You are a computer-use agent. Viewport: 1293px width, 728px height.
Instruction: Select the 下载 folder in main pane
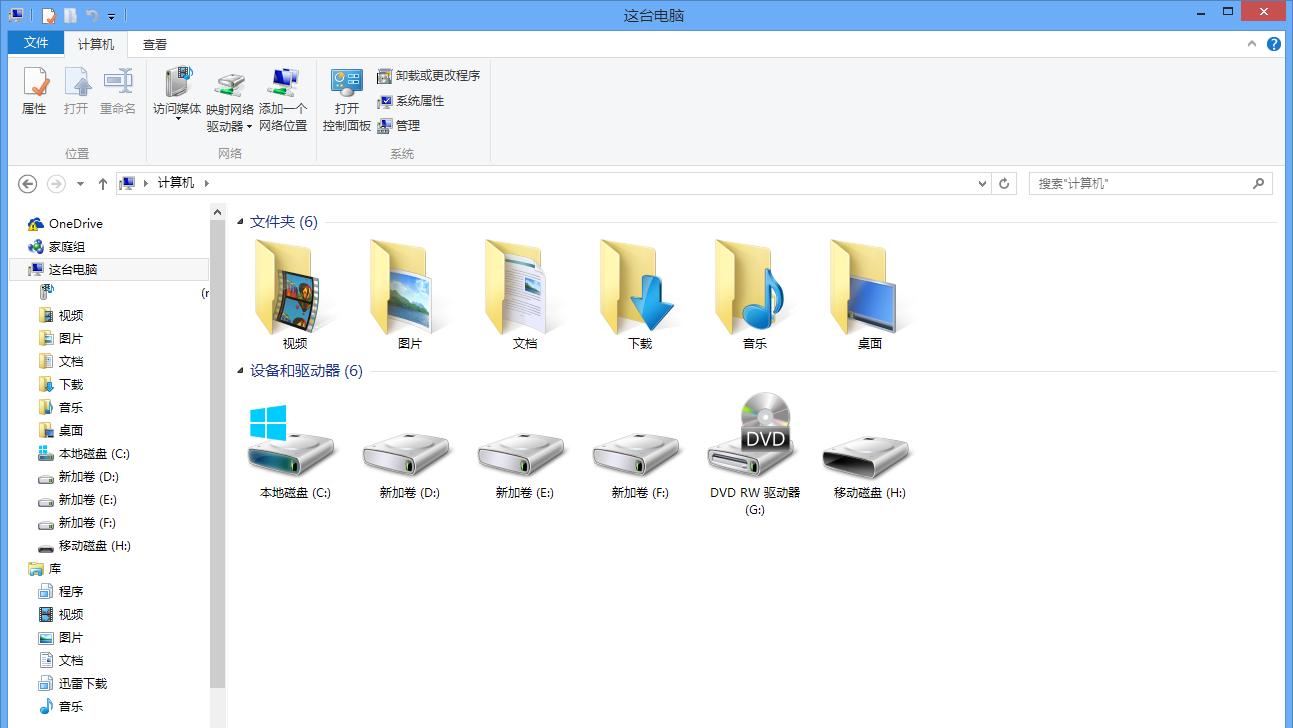coord(640,293)
